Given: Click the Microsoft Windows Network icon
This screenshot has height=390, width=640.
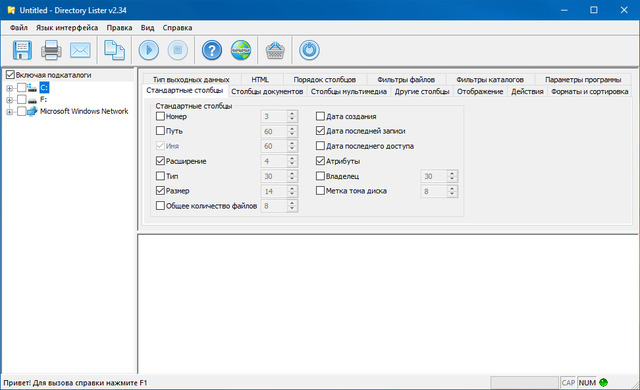Looking at the screenshot, I should pos(32,111).
